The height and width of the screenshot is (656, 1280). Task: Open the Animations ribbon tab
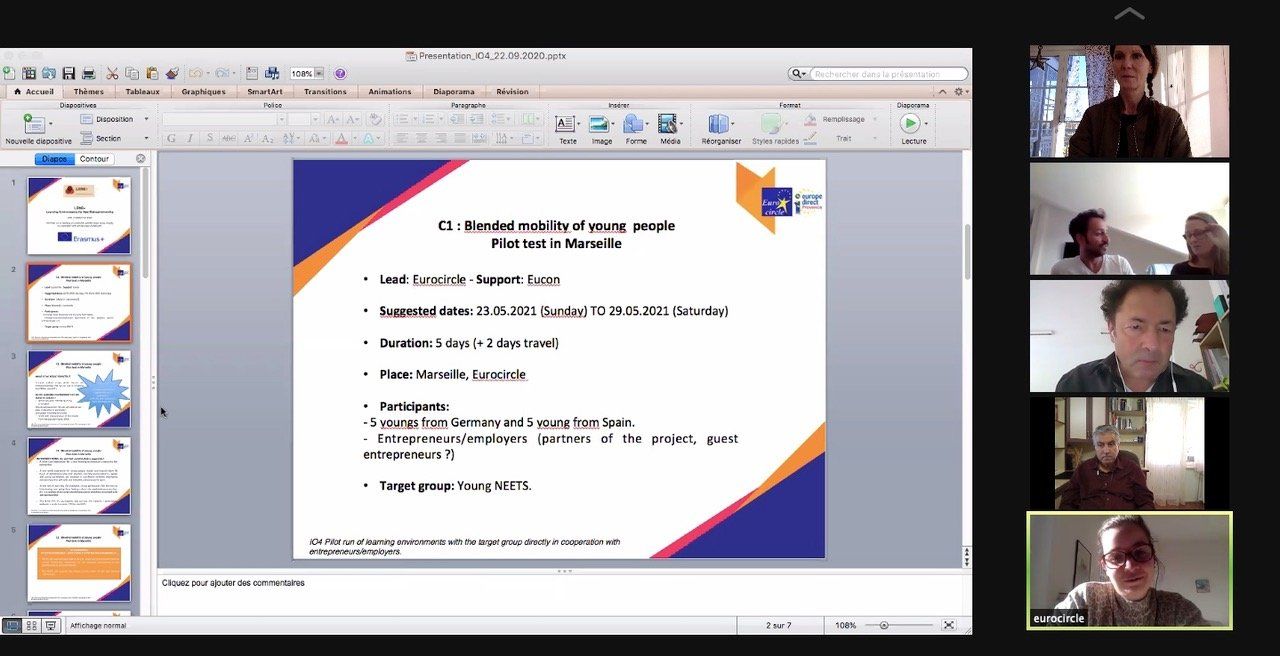pyautogui.click(x=389, y=91)
